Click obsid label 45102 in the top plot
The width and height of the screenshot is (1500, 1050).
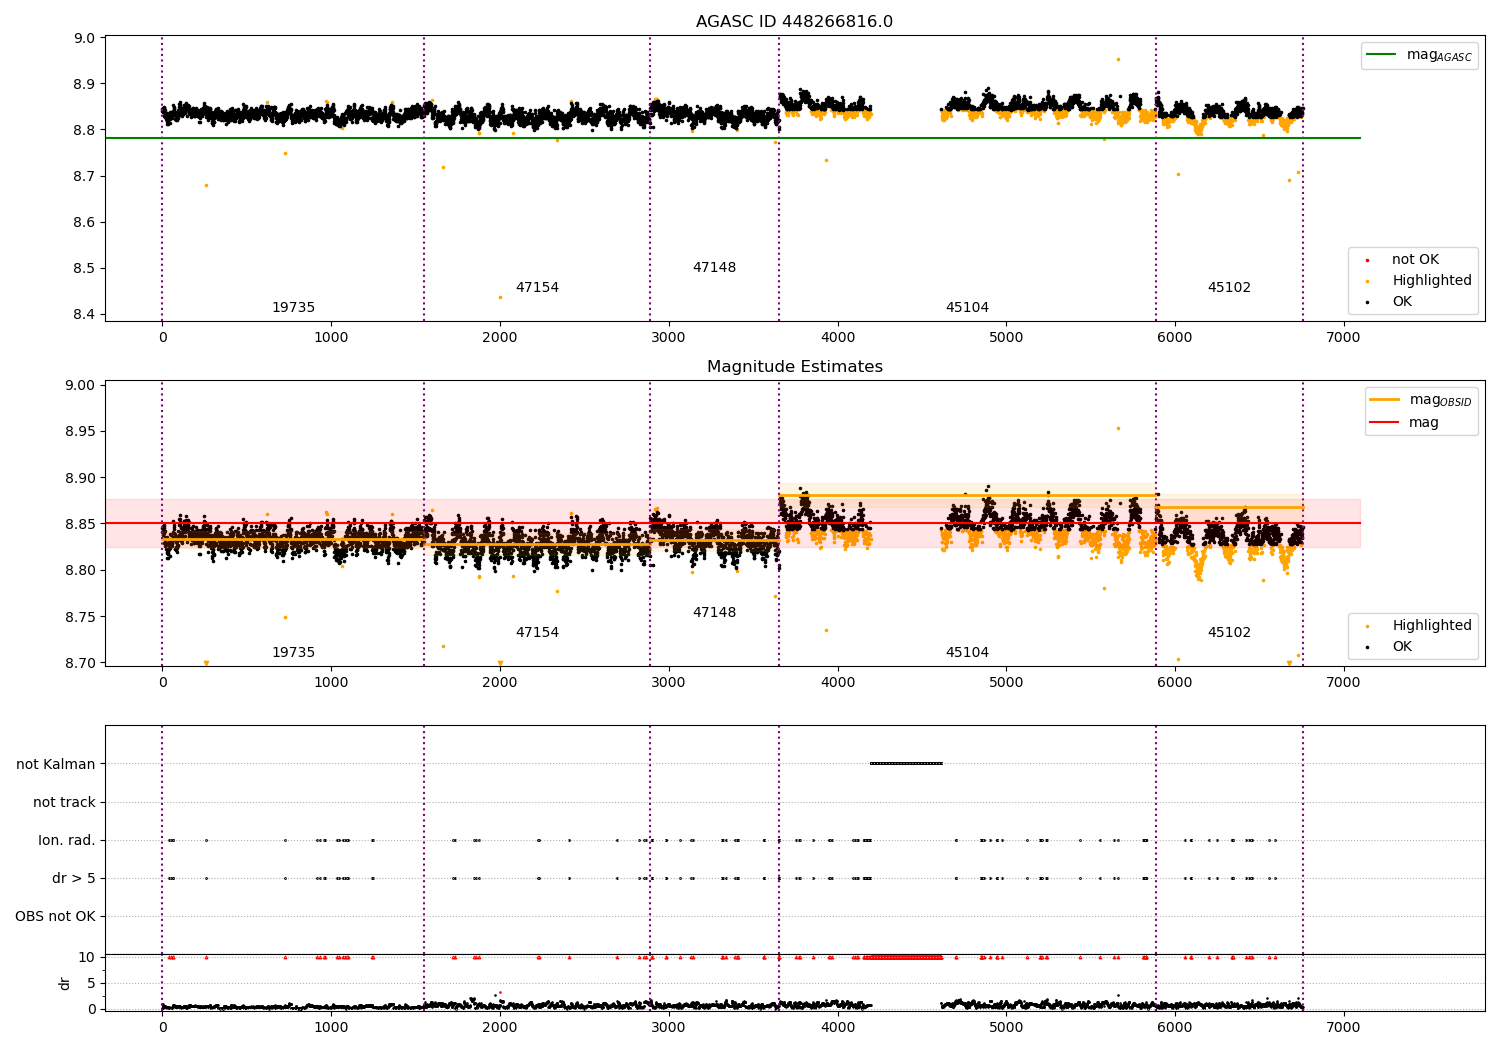(1229, 288)
